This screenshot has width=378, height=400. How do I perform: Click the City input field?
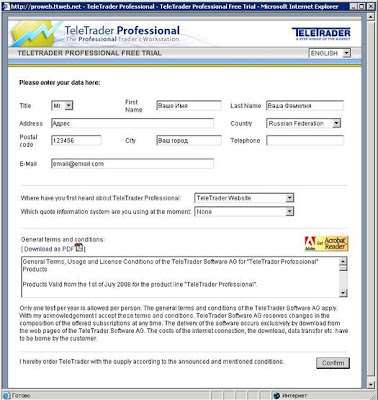coord(189,140)
